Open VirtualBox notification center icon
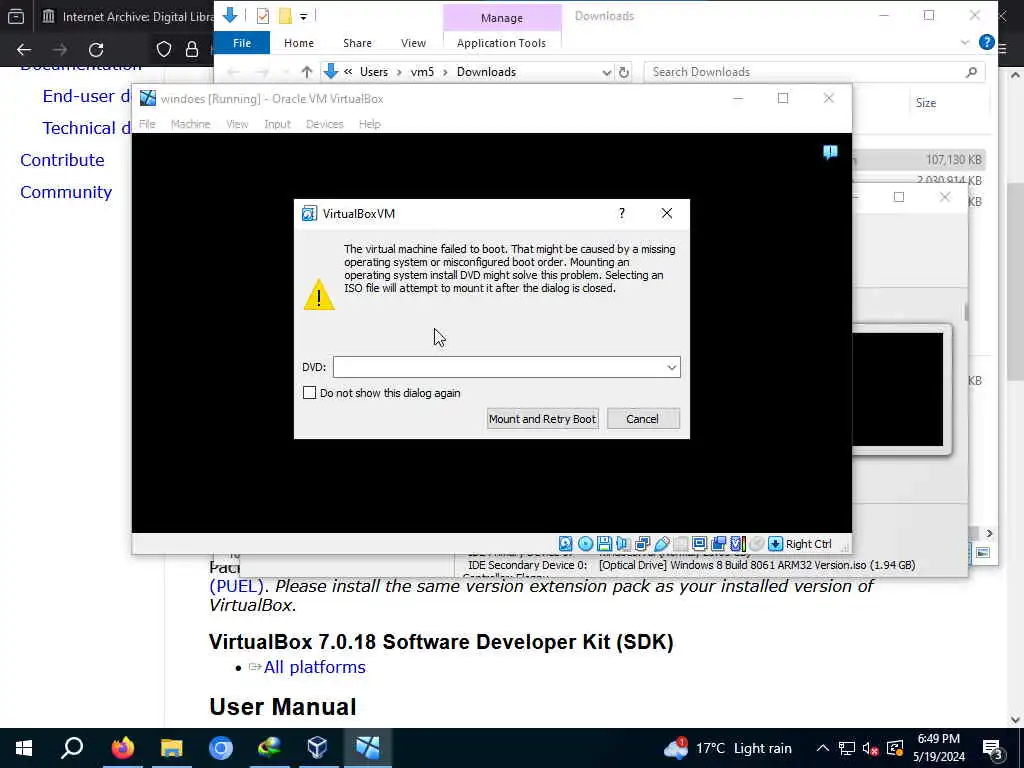This screenshot has width=1024, height=768. click(830, 152)
